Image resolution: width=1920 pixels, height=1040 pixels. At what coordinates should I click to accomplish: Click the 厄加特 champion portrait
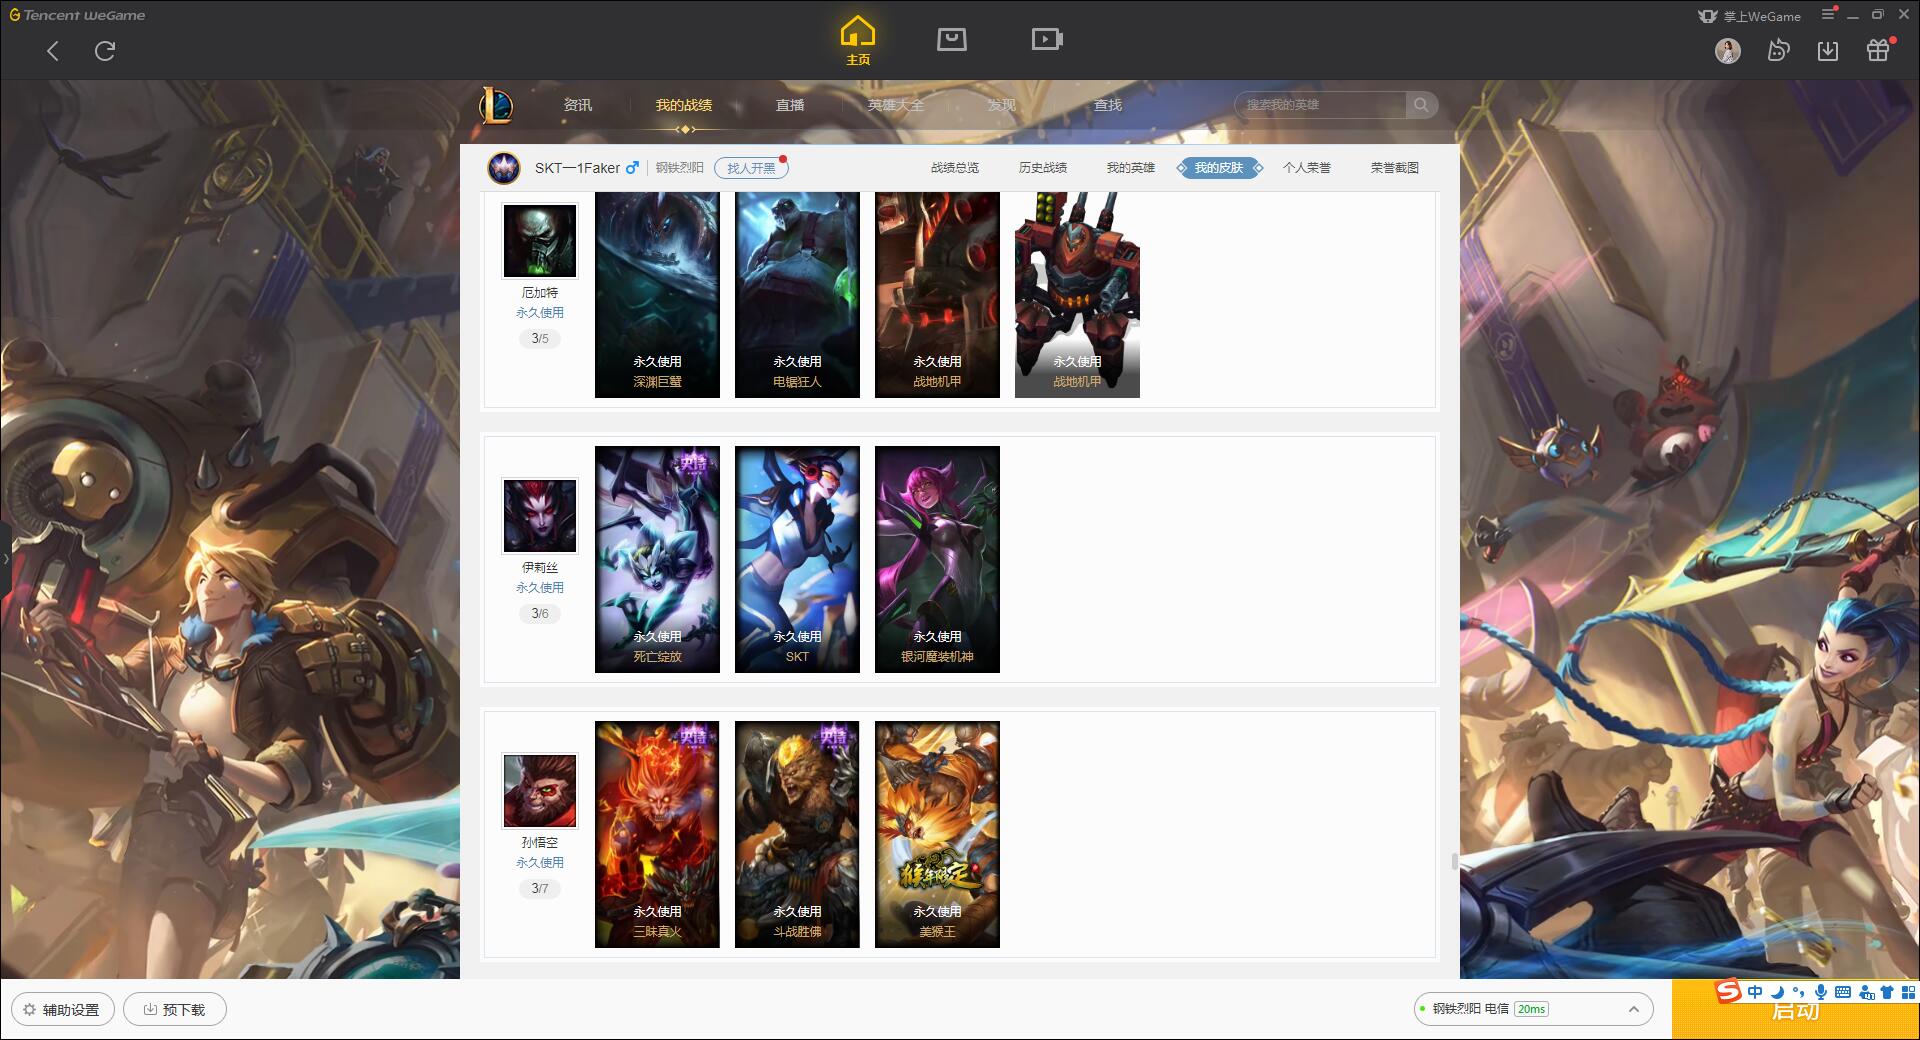tap(540, 241)
